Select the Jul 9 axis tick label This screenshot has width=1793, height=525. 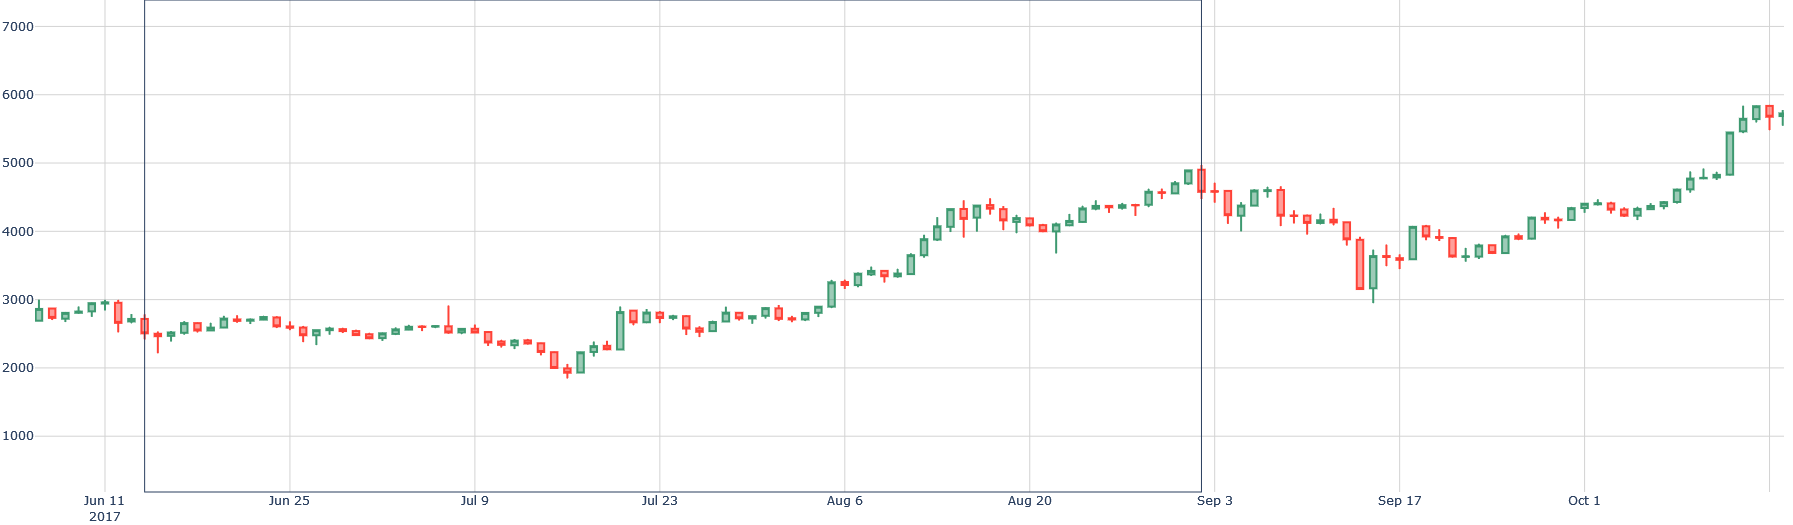(x=474, y=501)
